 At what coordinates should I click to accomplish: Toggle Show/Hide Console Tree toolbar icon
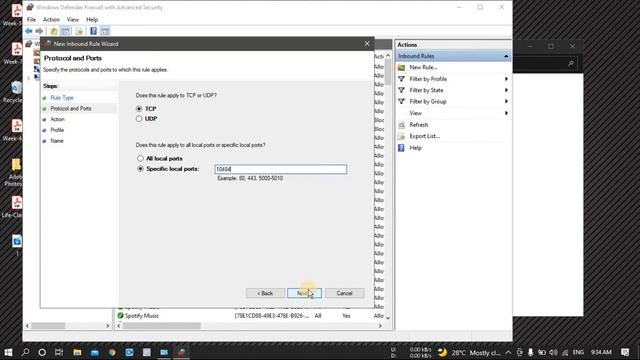(x=65, y=31)
